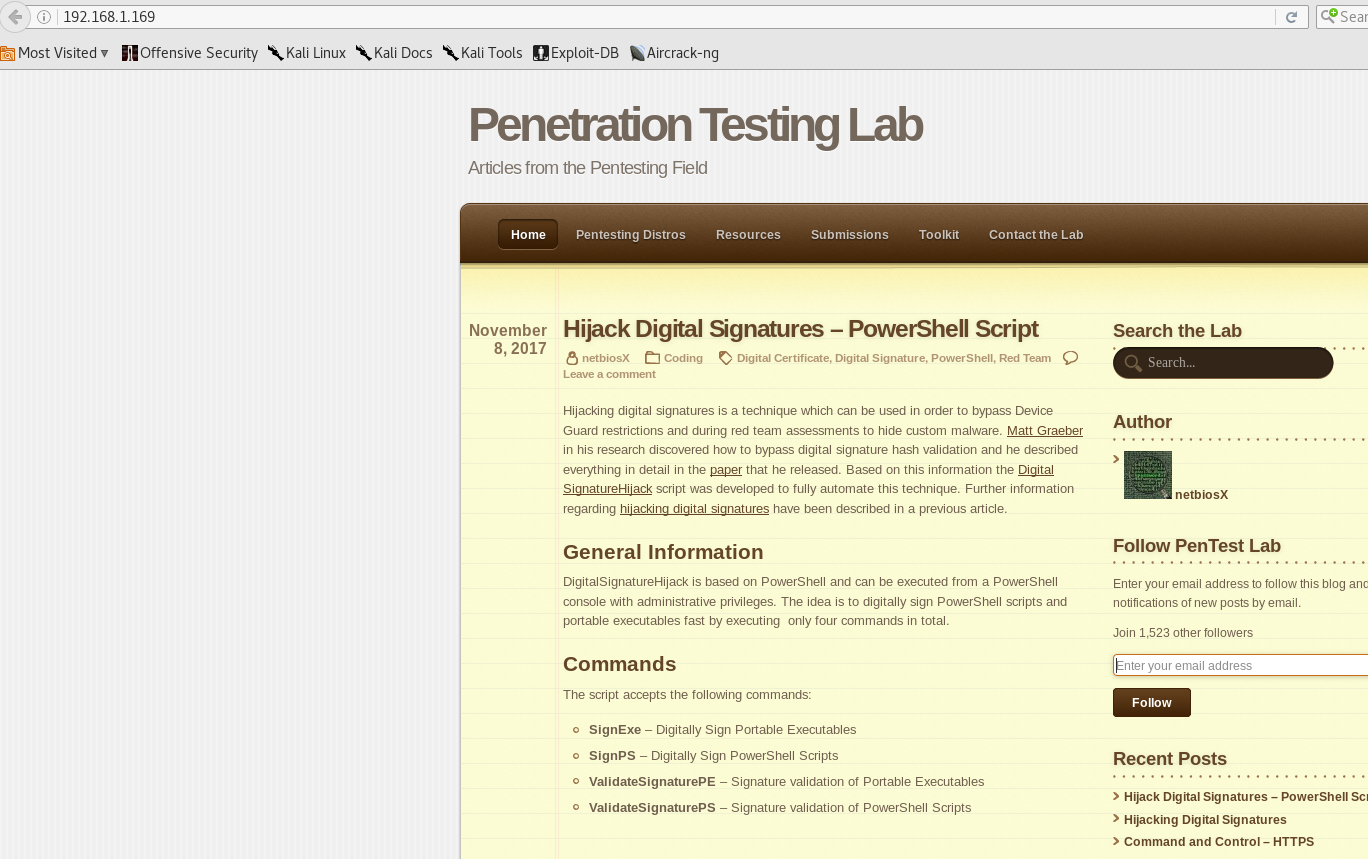This screenshot has width=1368, height=859.
Task: Open the Toolkit menu
Action: pyautogui.click(x=939, y=235)
